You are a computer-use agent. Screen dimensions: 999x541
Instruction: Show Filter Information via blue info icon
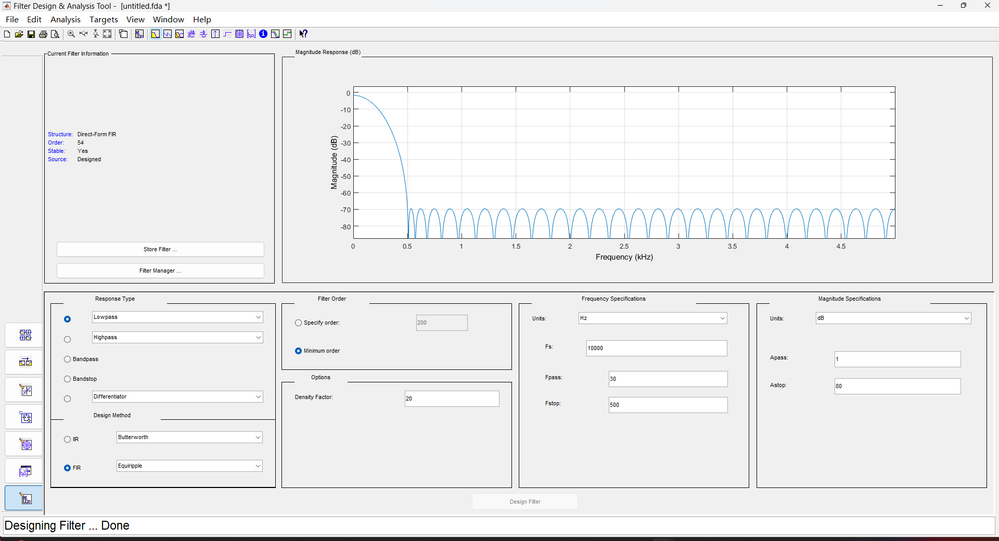click(263, 34)
